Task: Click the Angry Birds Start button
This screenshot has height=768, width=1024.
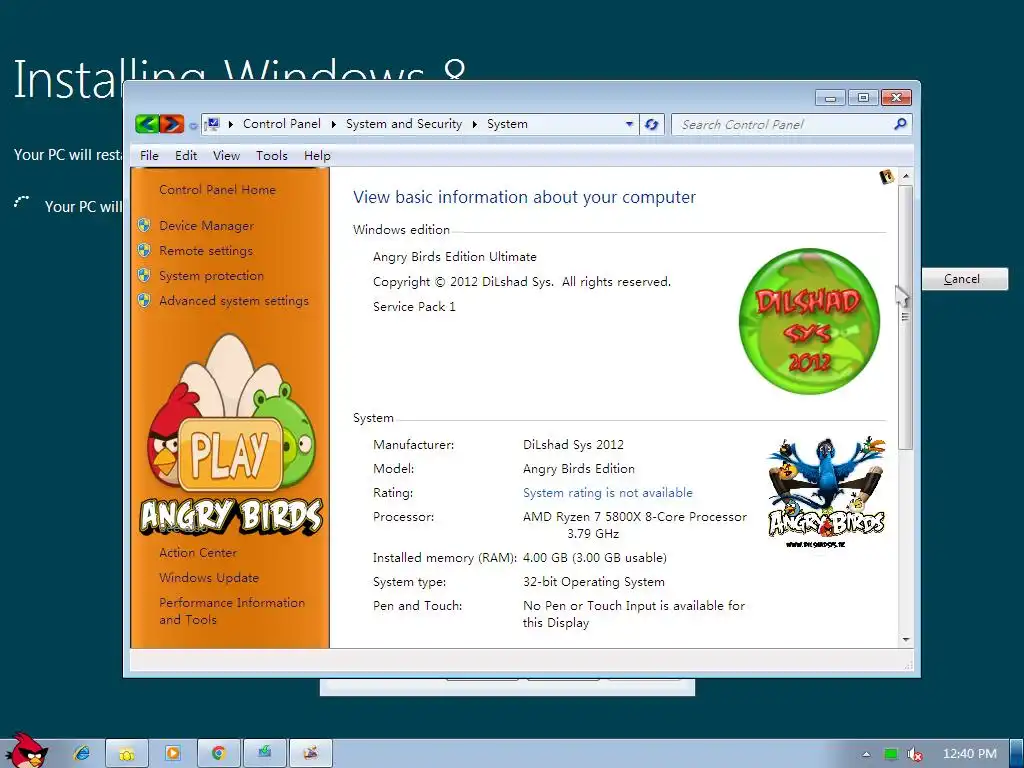Action: coord(26,751)
